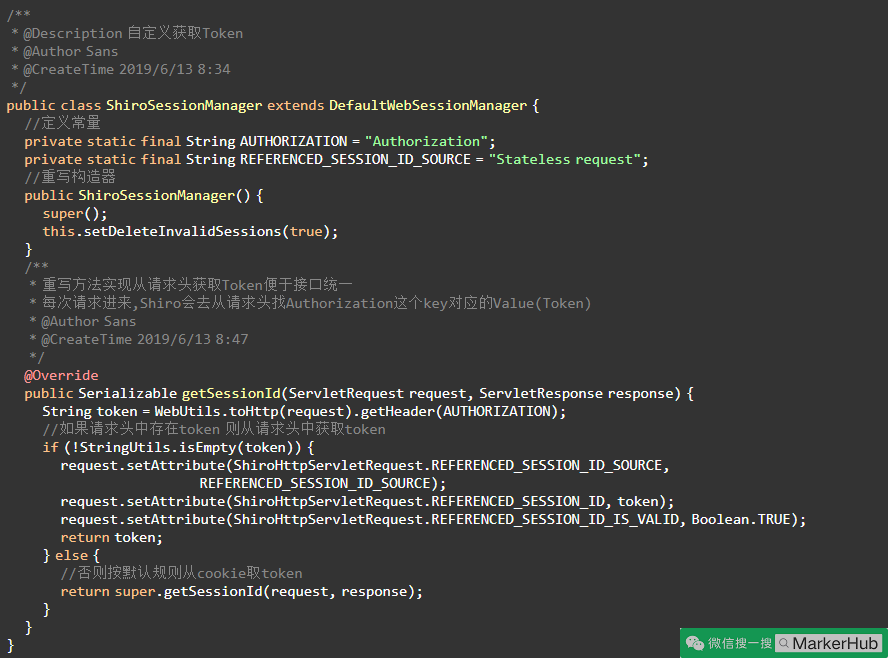
Task: Click the @Override annotation
Action: (61, 375)
